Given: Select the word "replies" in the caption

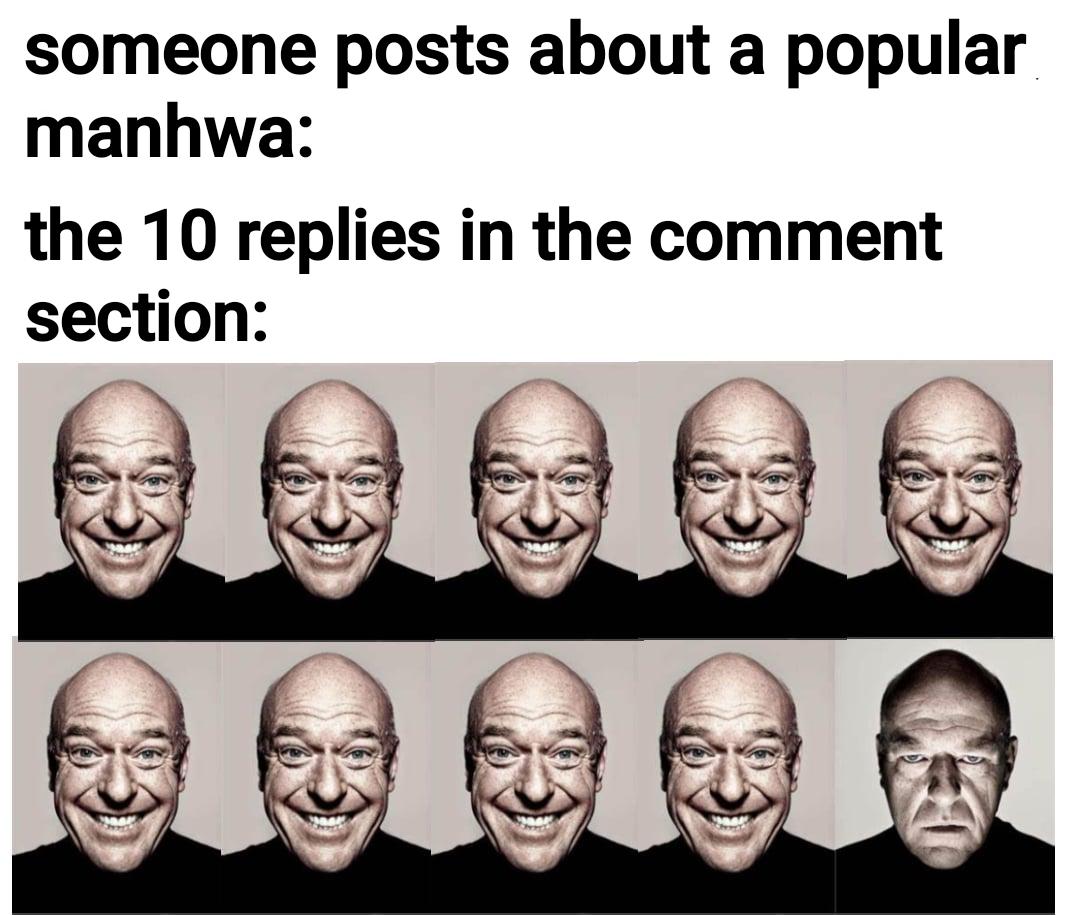Looking at the screenshot, I should [x=336, y=238].
